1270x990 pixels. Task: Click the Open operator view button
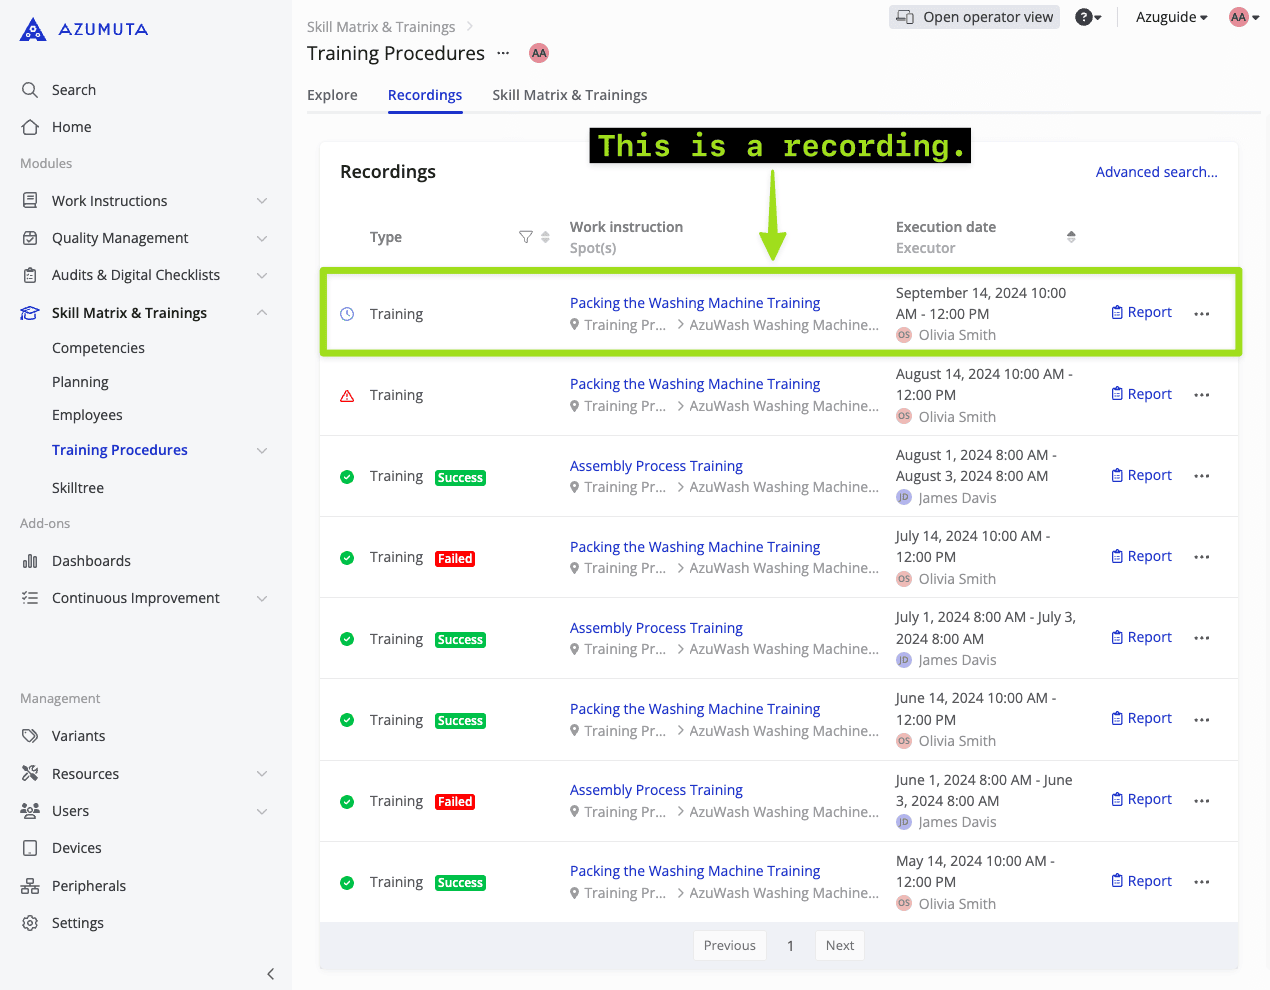click(974, 17)
